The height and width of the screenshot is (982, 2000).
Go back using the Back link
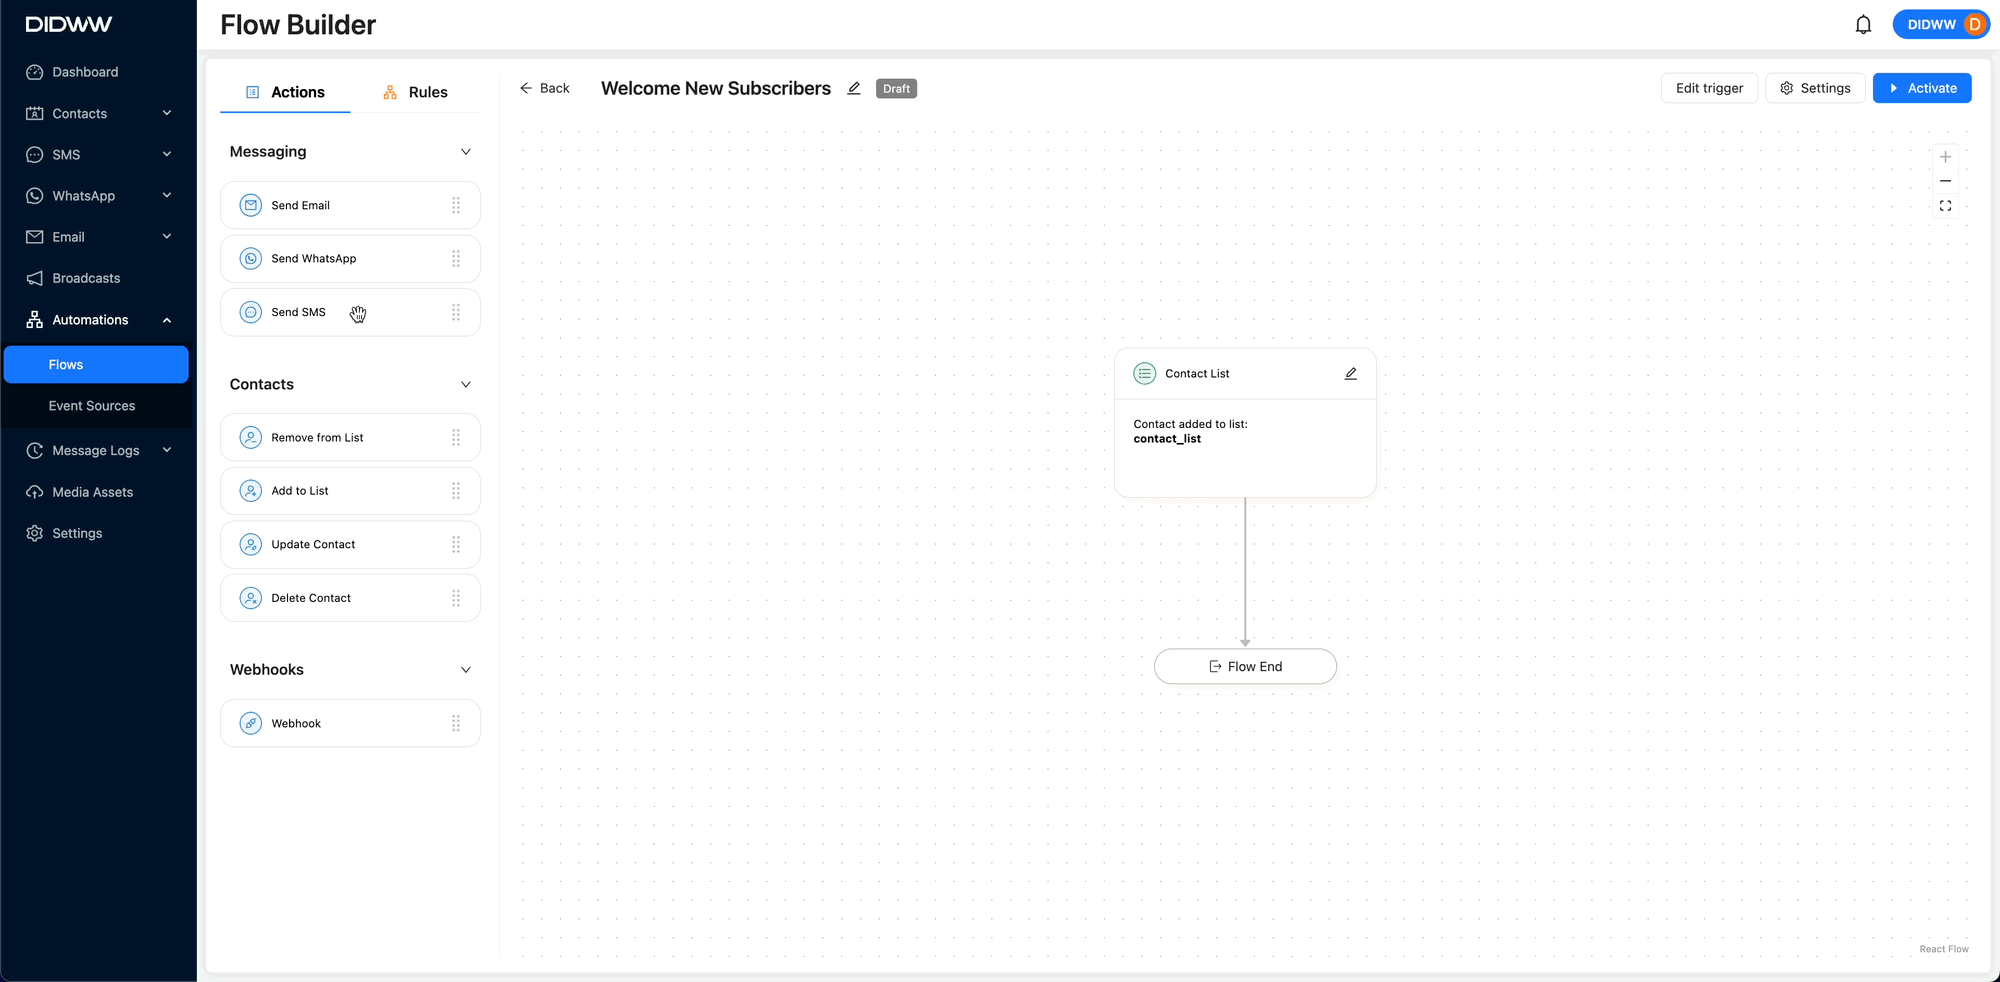point(545,88)
